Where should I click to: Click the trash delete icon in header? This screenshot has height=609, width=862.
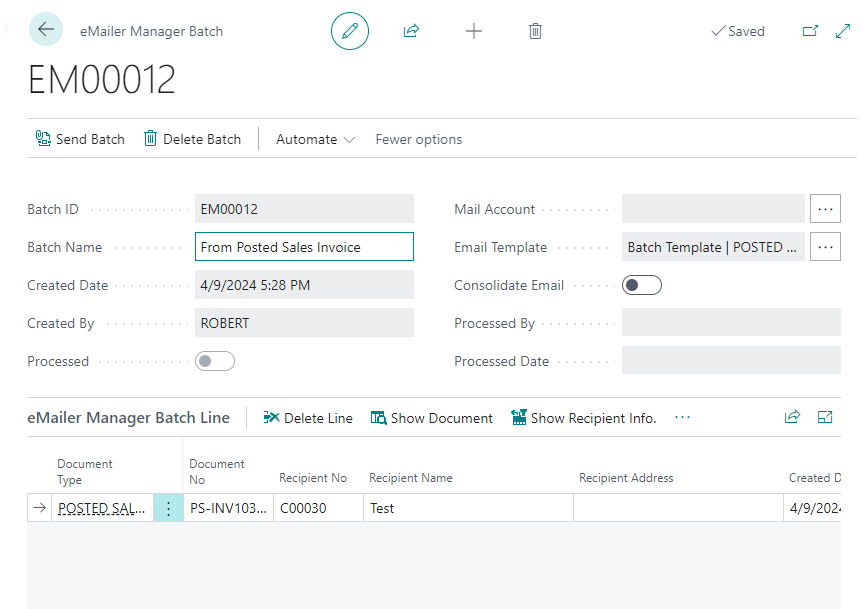(536, 31)
